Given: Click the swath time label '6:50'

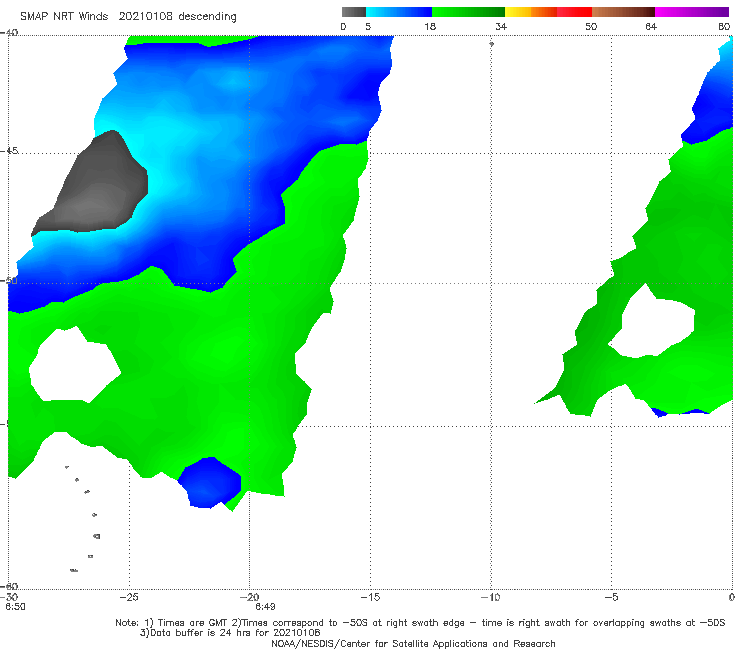Looking at the screenshot, I should (x=15, y=607).
